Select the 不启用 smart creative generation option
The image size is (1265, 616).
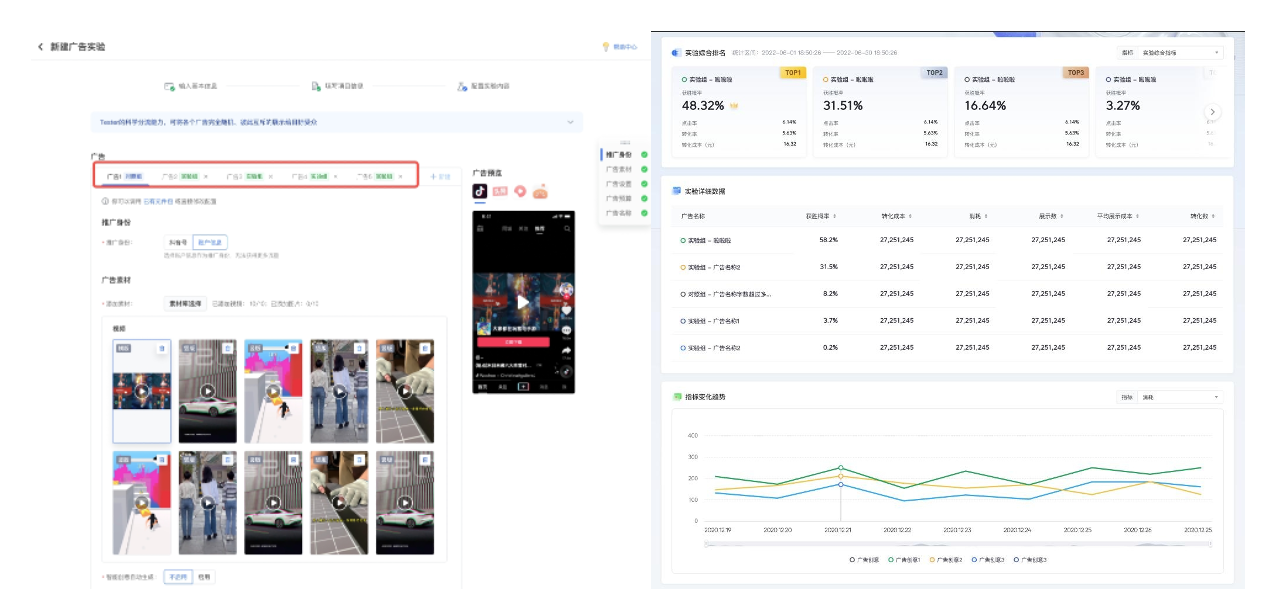click(x=177, y=577)
